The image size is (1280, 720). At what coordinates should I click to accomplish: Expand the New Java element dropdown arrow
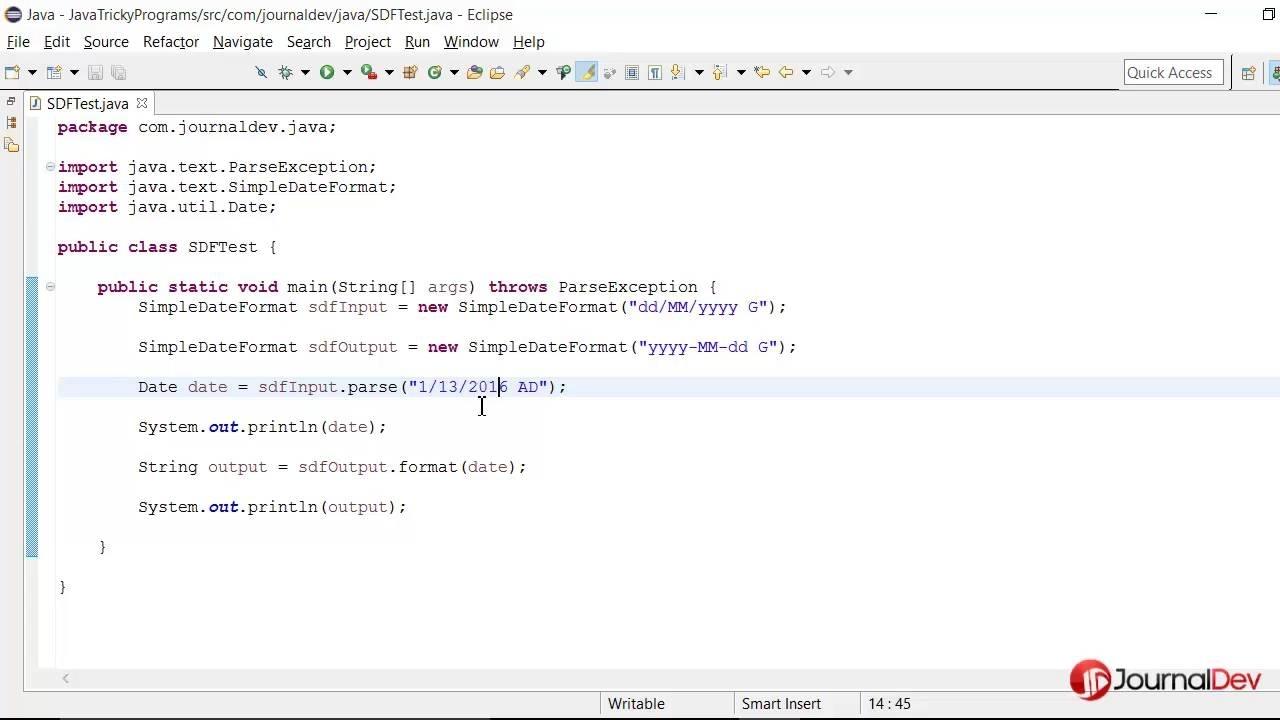click(x=74, y=72)
